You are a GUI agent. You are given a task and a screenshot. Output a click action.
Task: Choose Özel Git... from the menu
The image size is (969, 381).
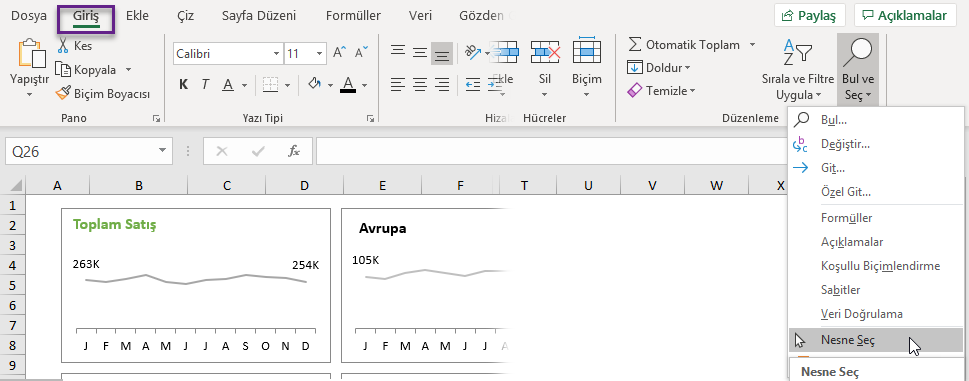(876, 192)
